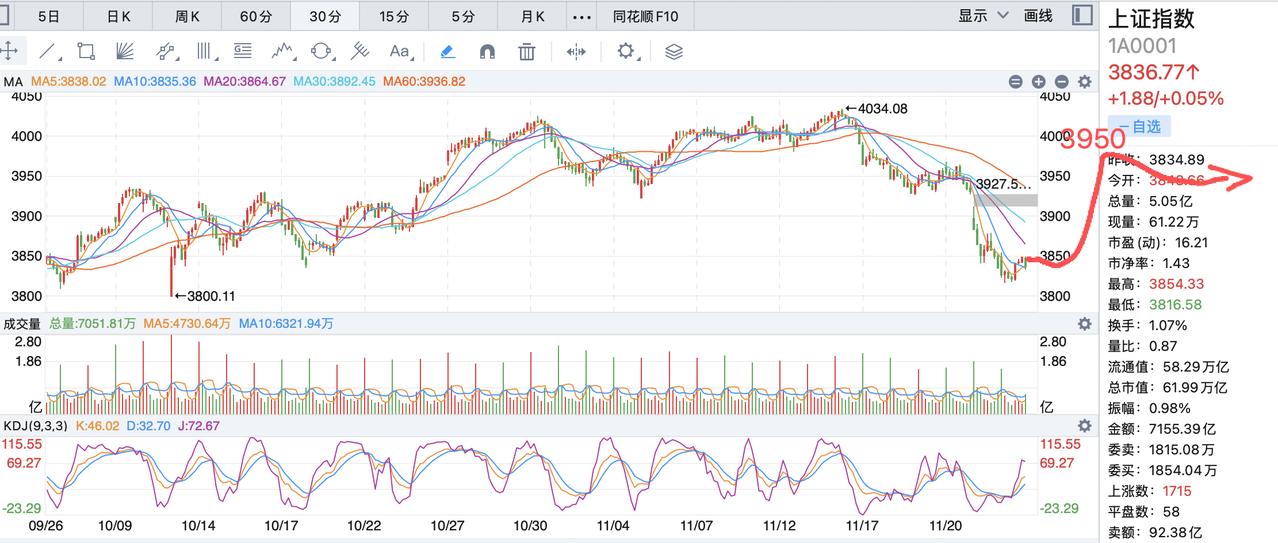
Task: Toggle the magnet snap mode
Action: click(x=488, y=51)
